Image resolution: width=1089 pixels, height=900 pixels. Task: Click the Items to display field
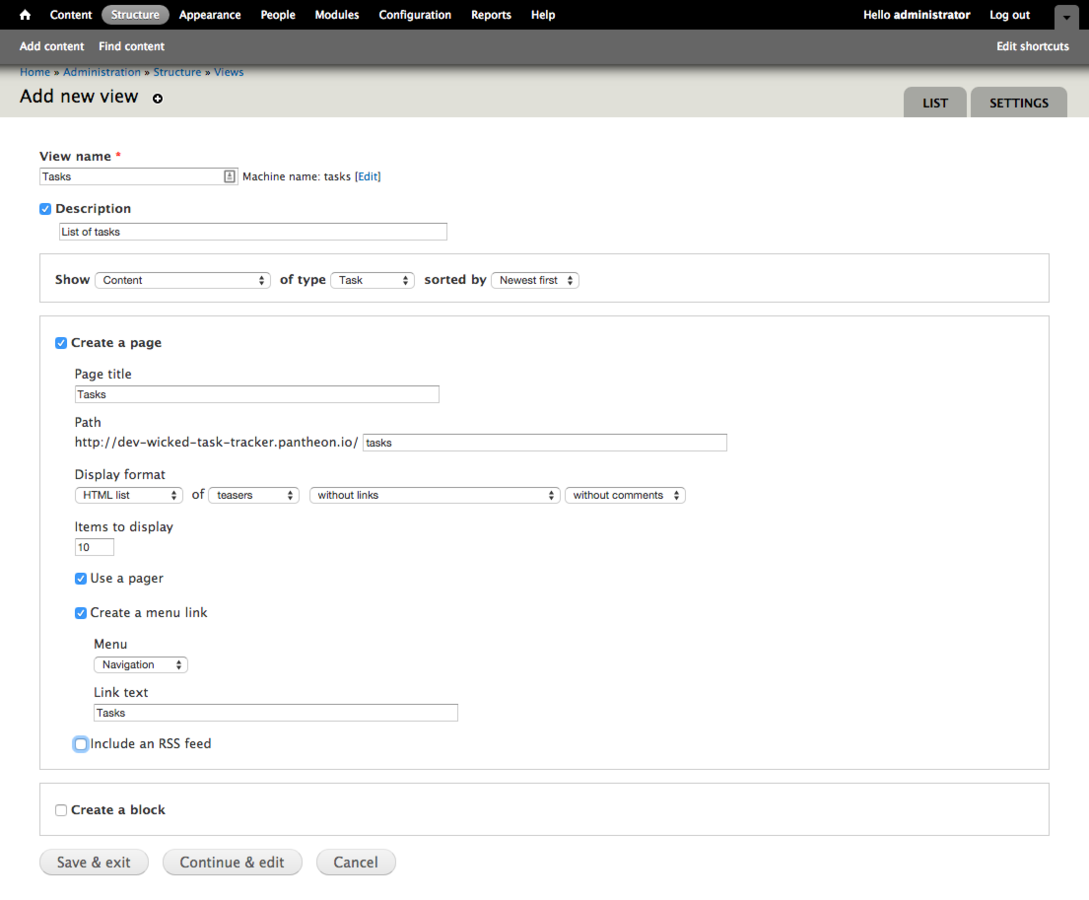click(x=94, y=547)
